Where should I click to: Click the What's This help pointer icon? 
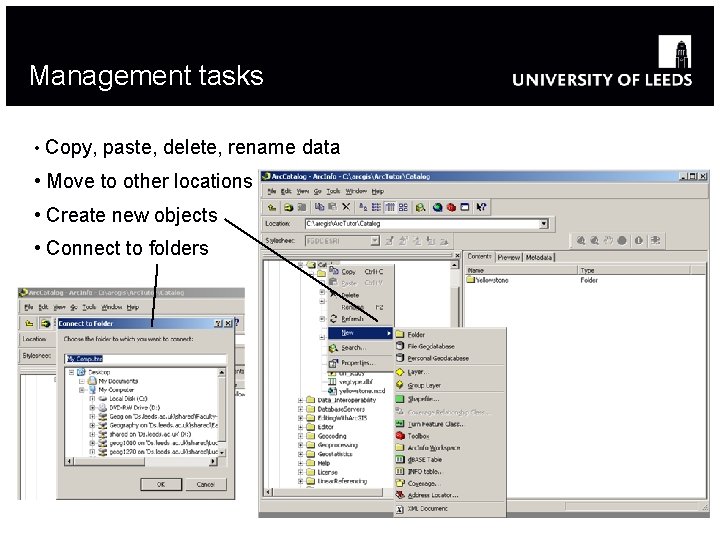pos(481,208)
